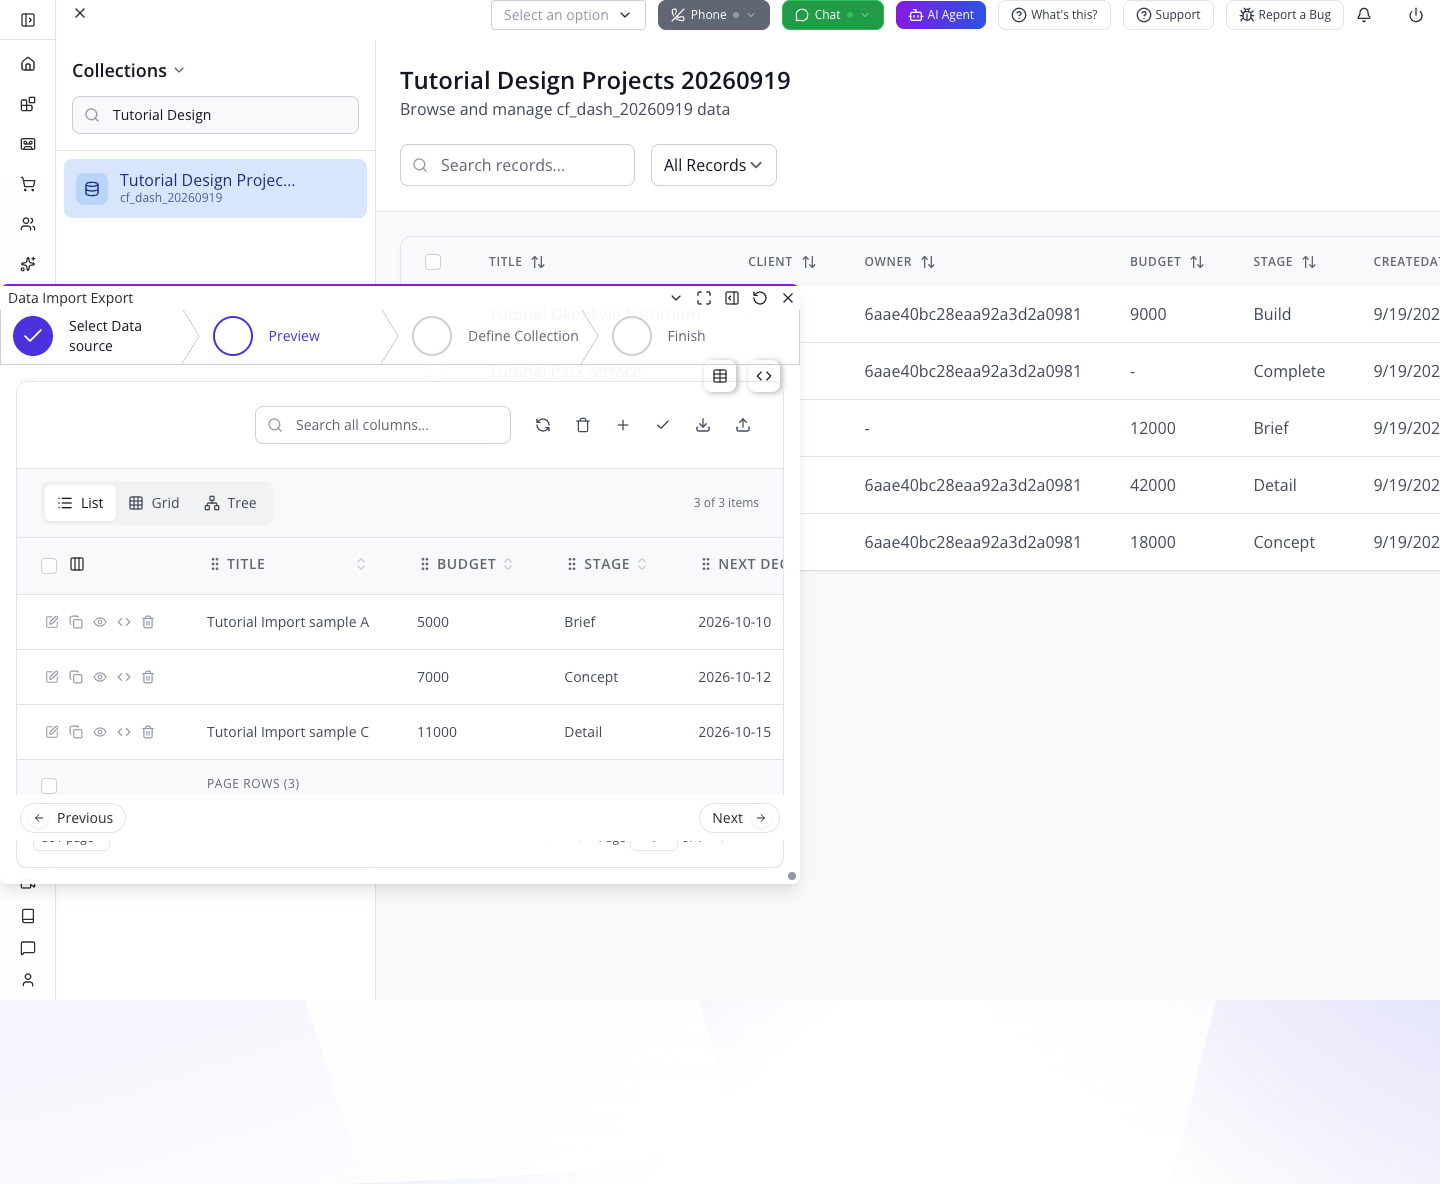This screenshot has width=1440, height=1200.
Task: Switch the import preview to code view
Action: (764, 376)
